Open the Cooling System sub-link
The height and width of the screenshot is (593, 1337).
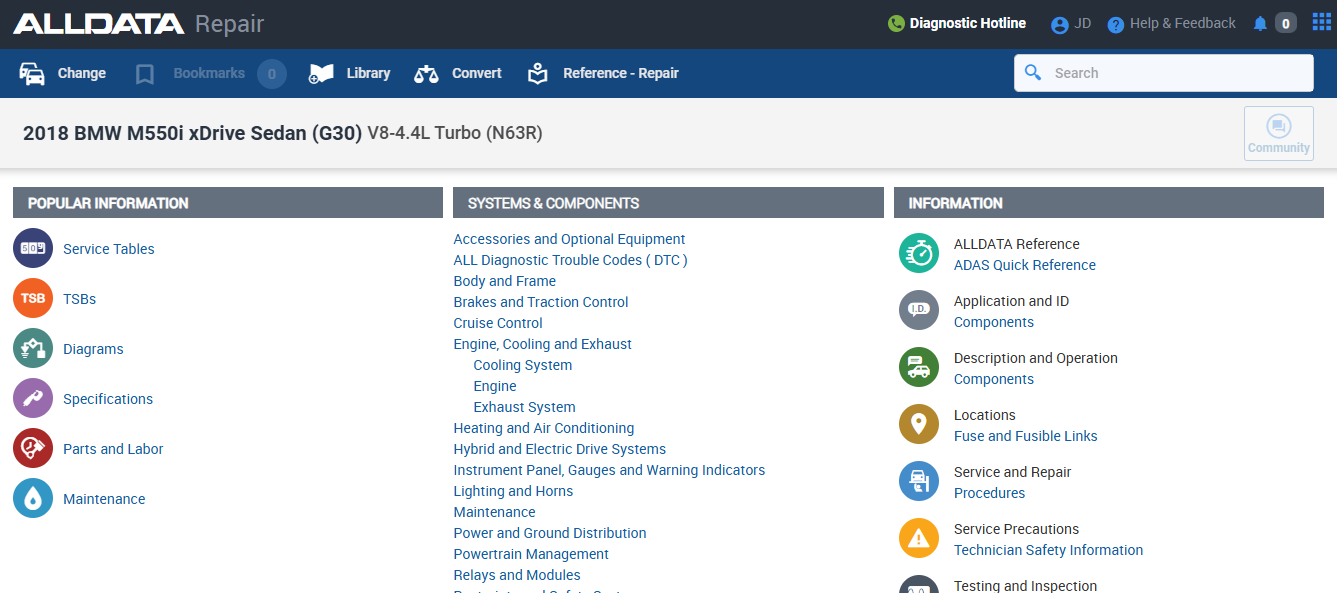pos(523,365)
